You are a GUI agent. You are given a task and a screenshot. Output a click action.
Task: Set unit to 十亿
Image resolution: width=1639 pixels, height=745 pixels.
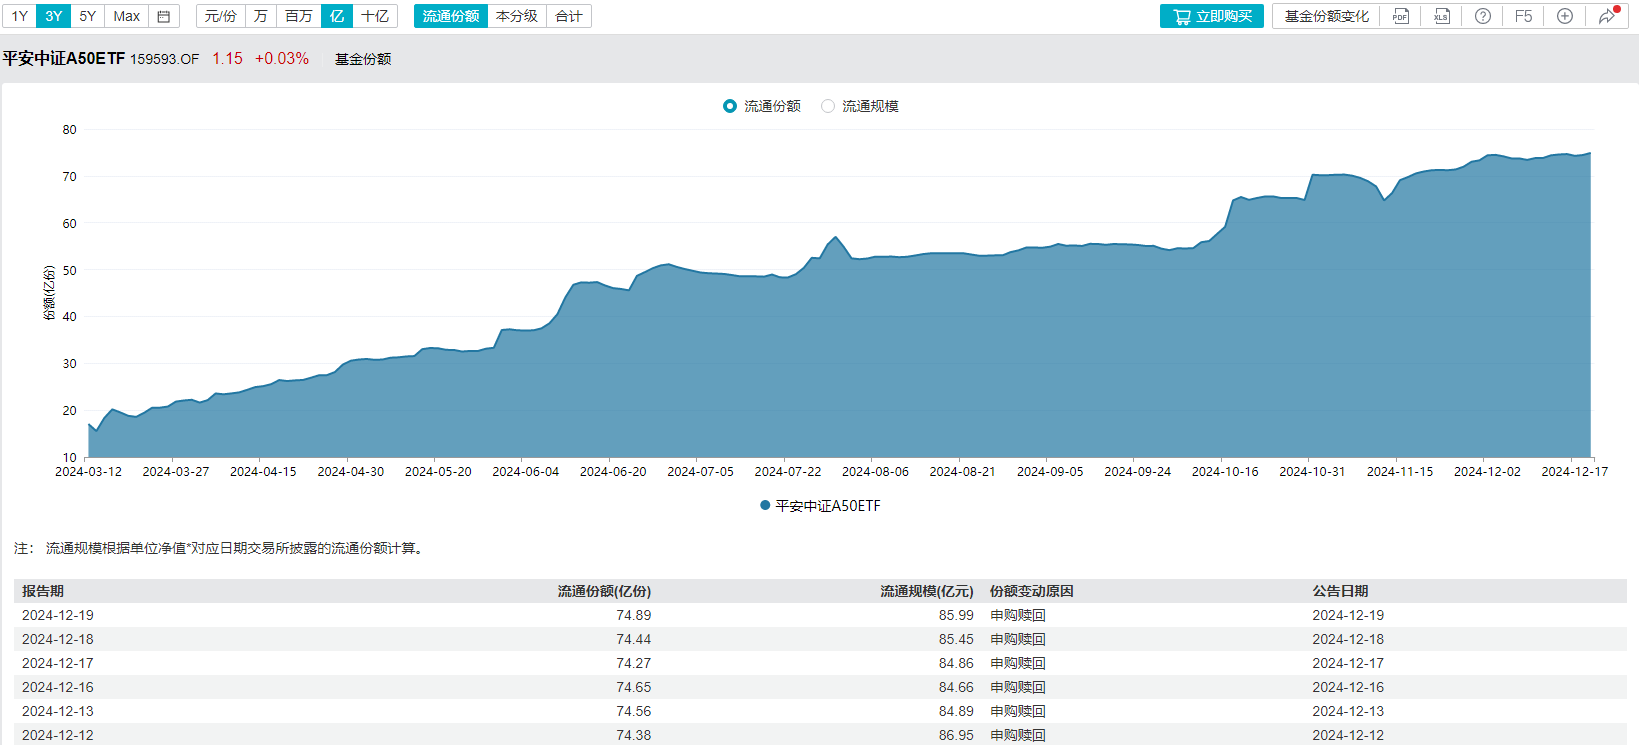(375, 16)
